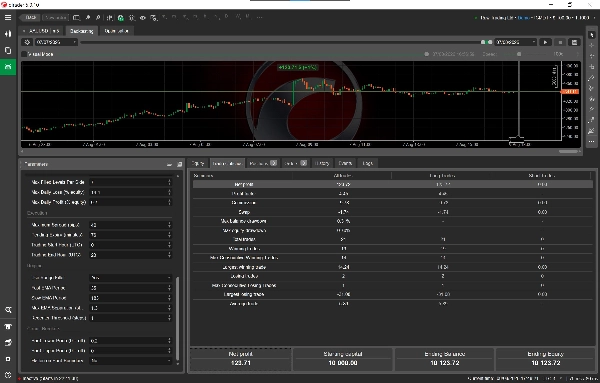Click the backtest range end slider handle

490,42
